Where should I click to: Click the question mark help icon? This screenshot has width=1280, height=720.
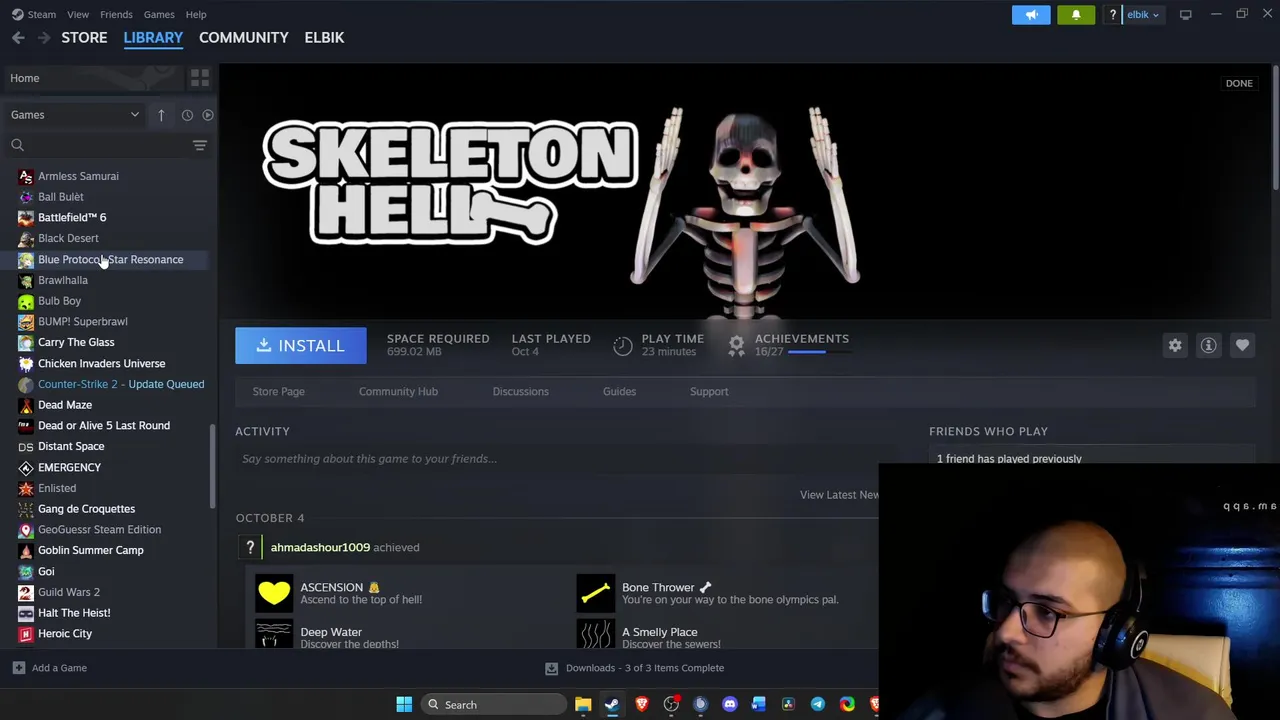[x=1112, y=15]
